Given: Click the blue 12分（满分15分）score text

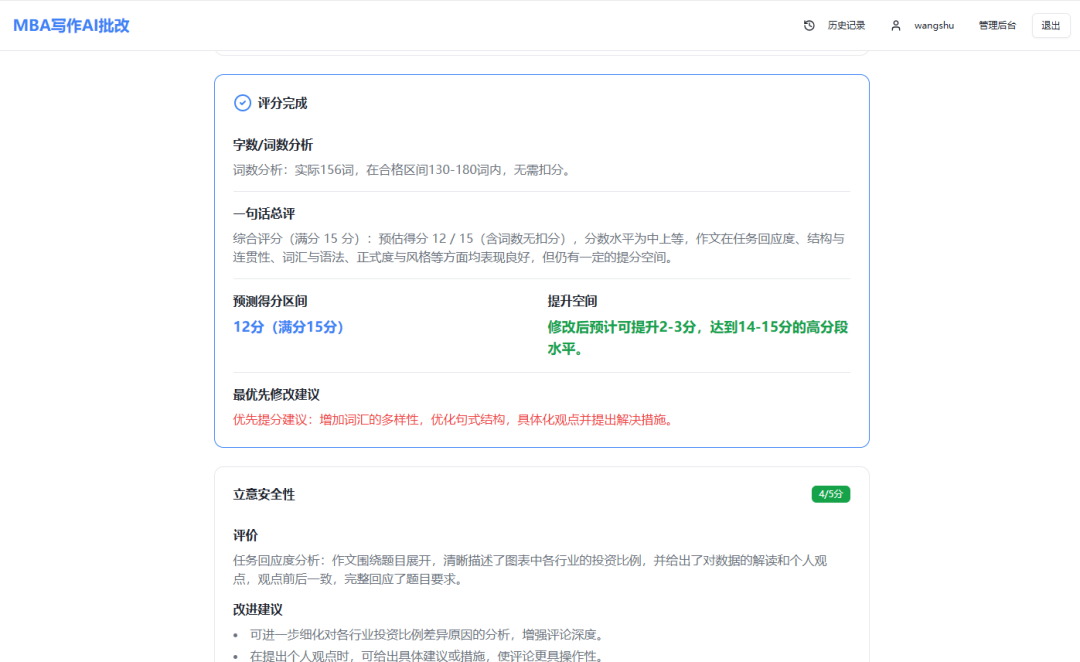Looking at the screenshot, I should tap(289, 327).
